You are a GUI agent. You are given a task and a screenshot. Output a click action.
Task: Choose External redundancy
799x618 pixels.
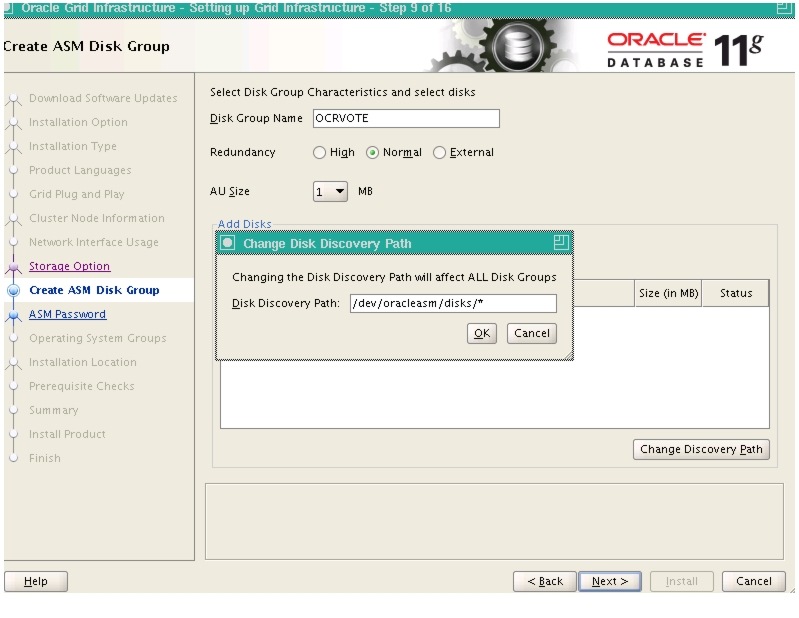click(439, 152)
